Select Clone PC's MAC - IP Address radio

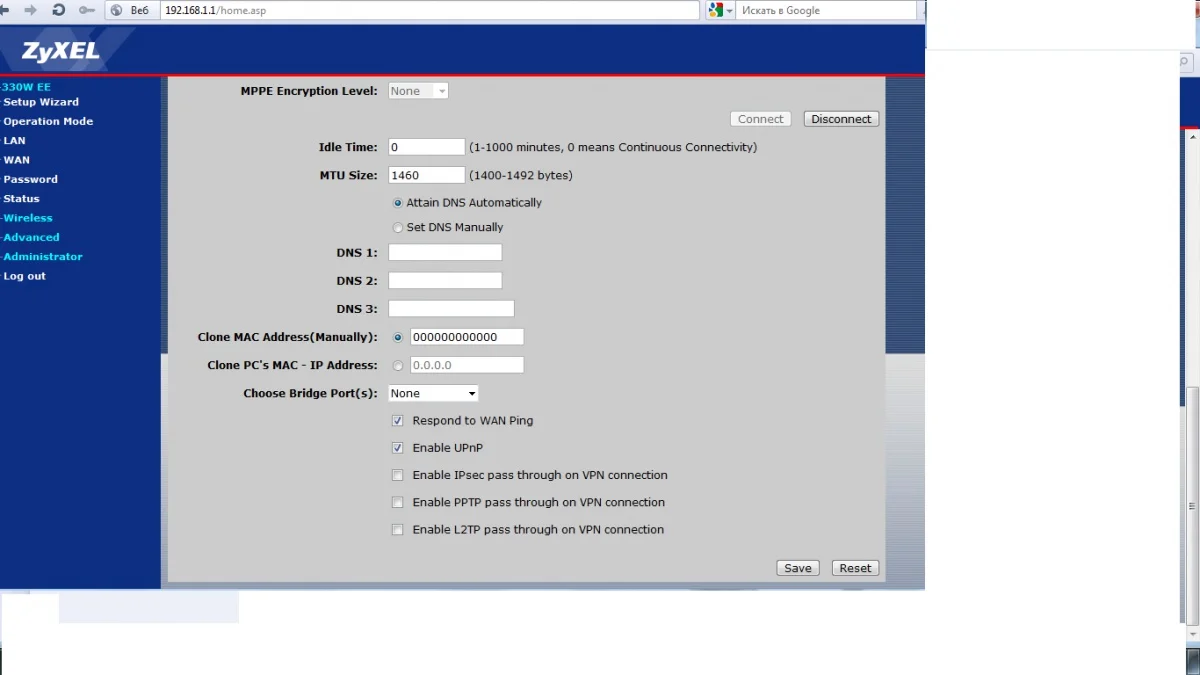click(398, 366)
